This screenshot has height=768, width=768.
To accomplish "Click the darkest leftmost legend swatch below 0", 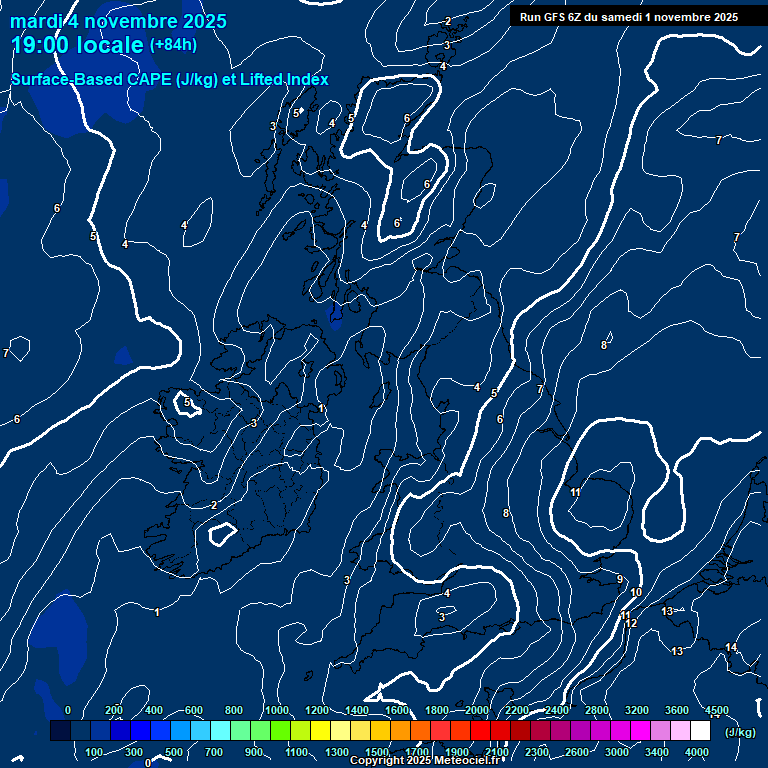I will 61,730.
